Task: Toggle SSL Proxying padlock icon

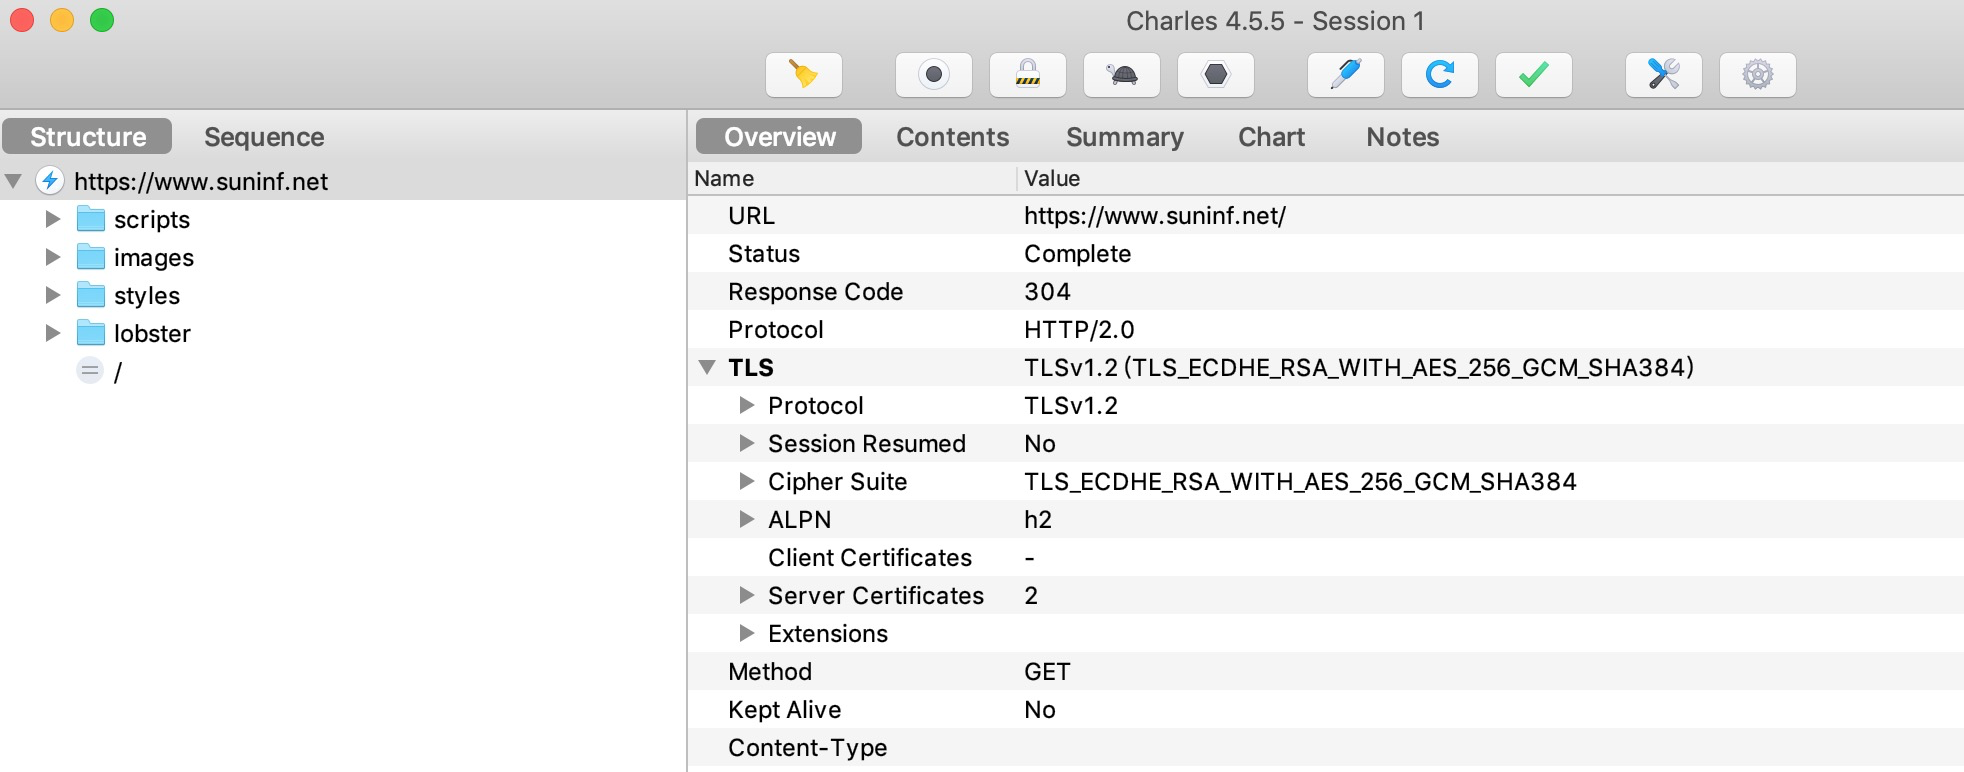Action: [x=1028, y=75]
